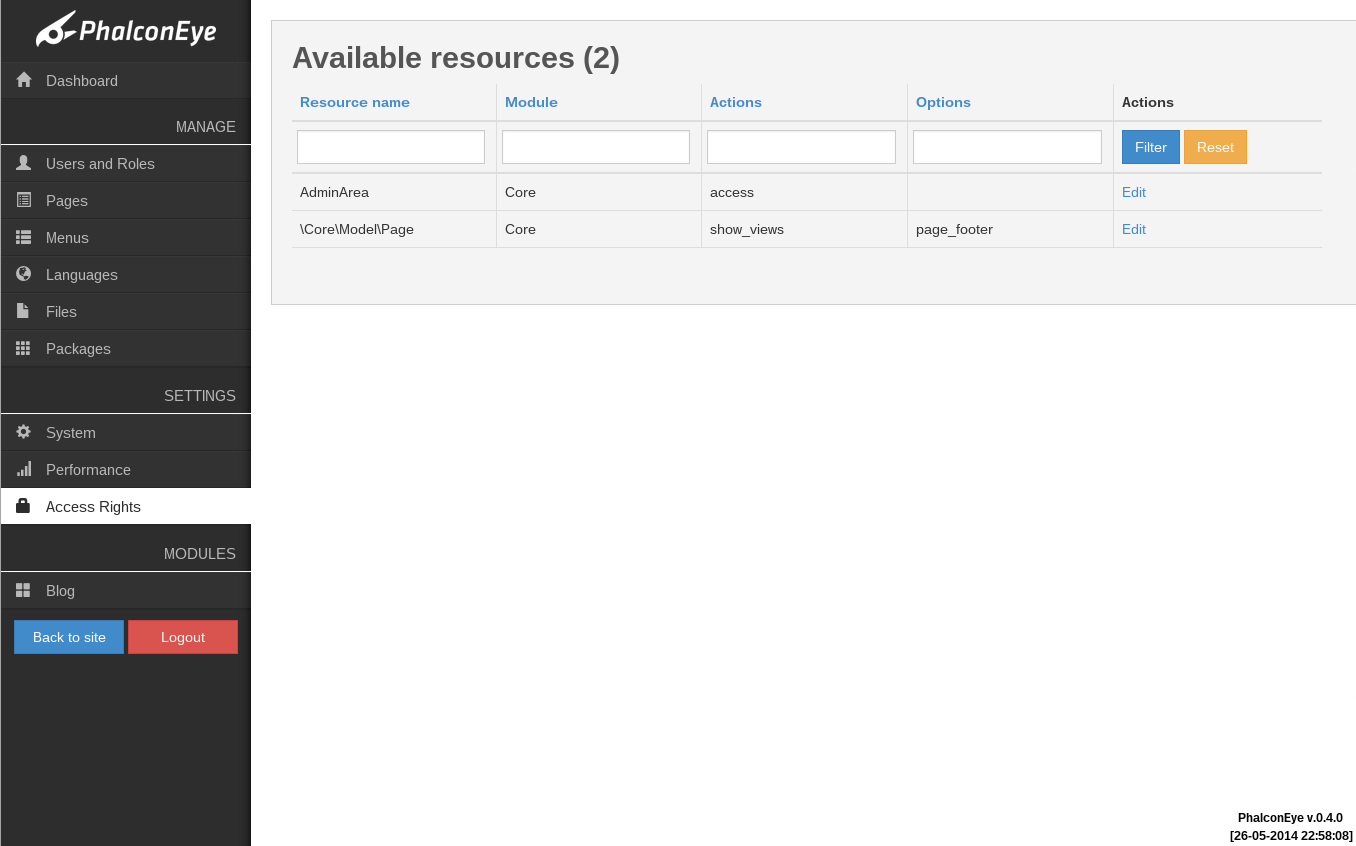Image resolution: width=1356 pixels, height=846 pixels.
Task: Select the Pages document icon
Action: click(x=23, y=200)
